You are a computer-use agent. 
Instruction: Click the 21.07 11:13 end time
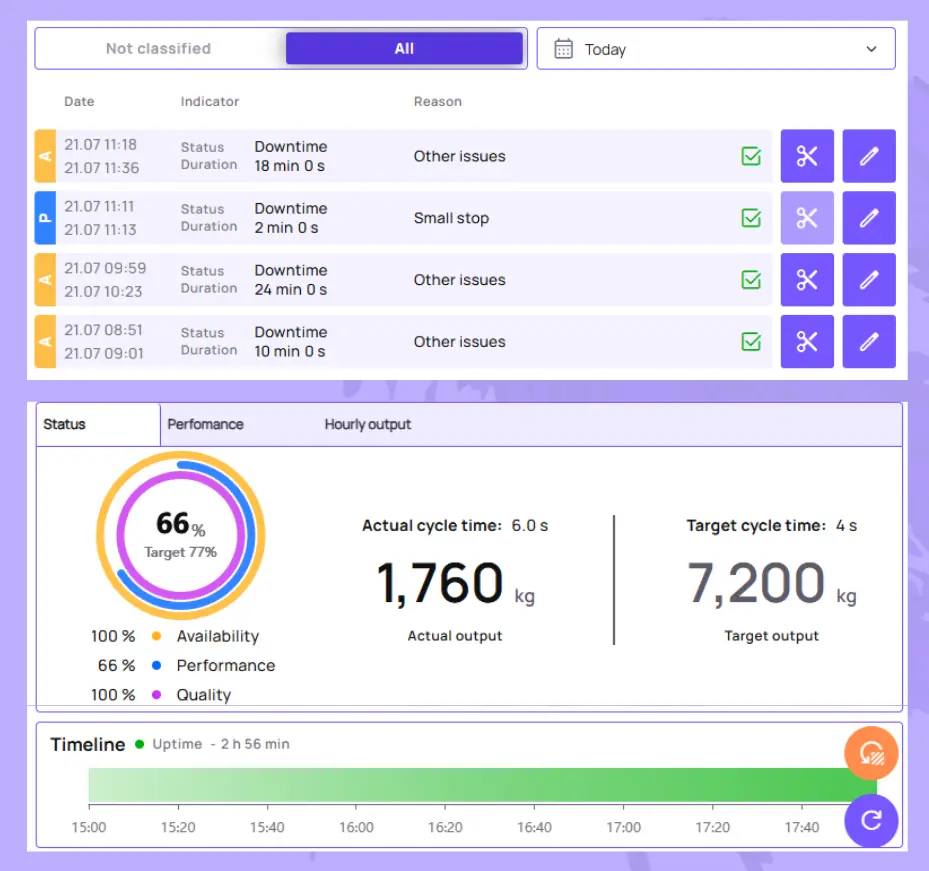point(100,229)
